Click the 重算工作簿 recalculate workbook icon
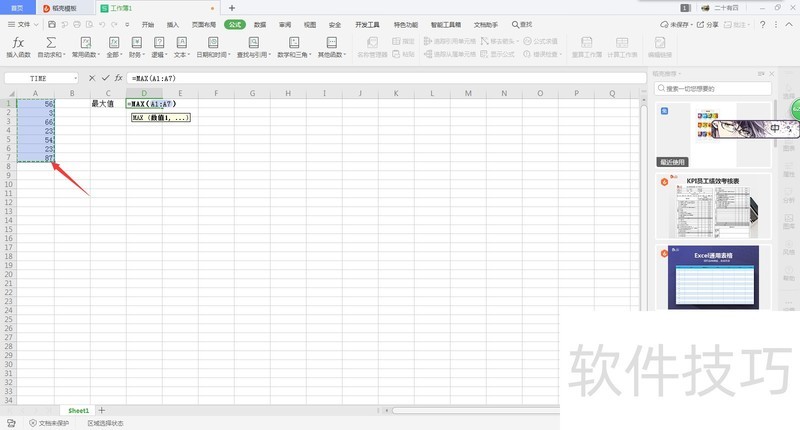The image size is (800, 430). pyautogui.click(x=587, y=42)
